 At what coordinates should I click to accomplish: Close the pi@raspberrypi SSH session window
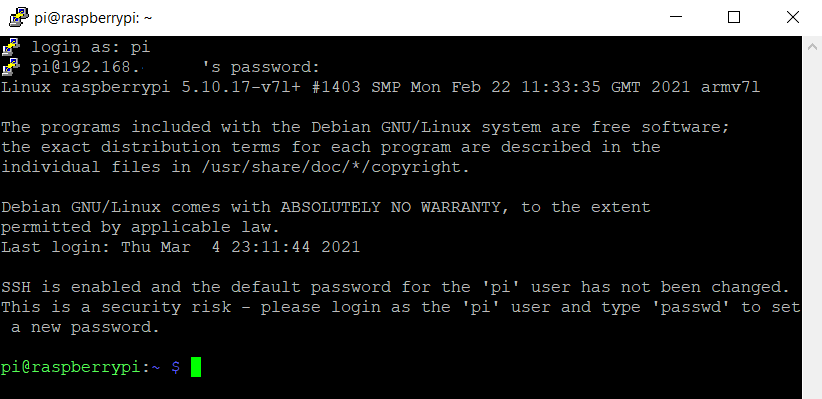click(793, 17)
